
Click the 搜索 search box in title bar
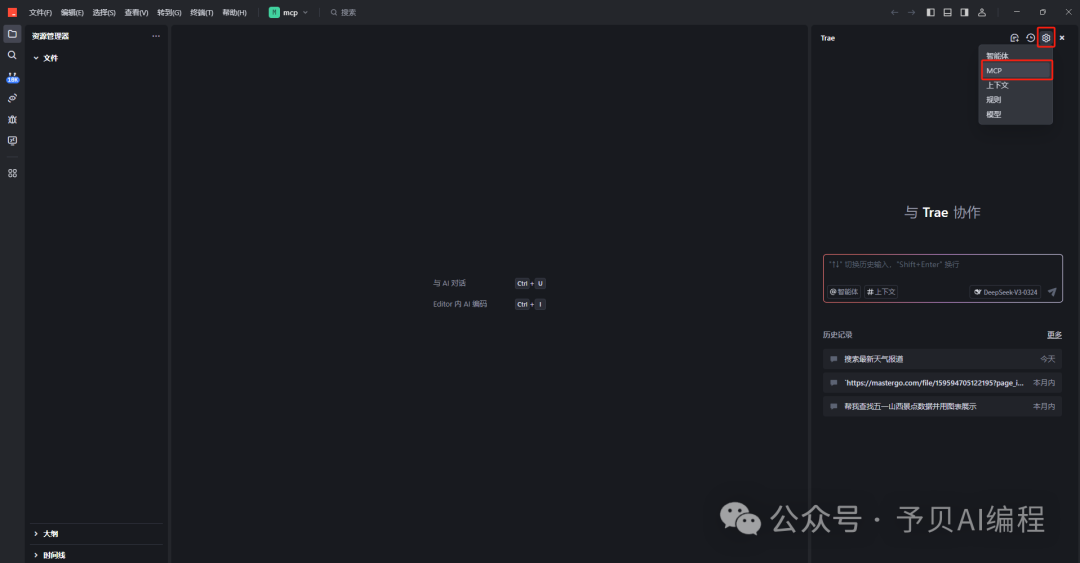(x=343, y=12)
